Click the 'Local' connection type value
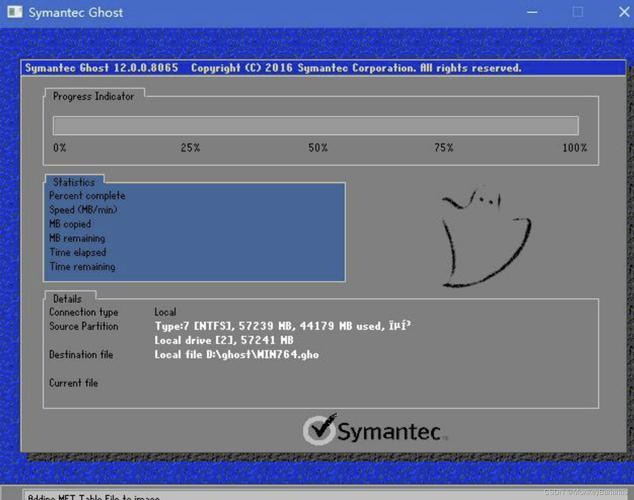634x500 pixels. point(165,312)
